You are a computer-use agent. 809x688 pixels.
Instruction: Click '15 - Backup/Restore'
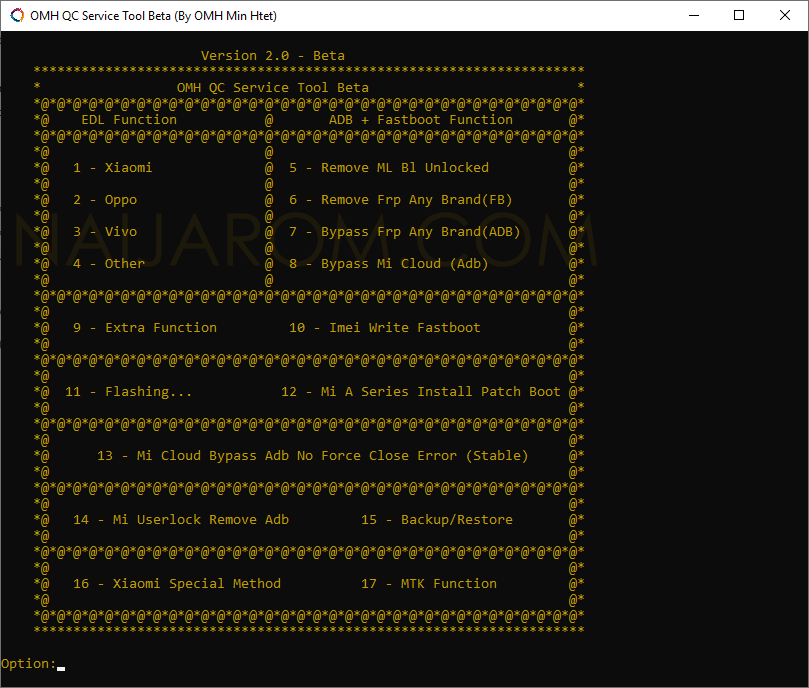click(437, 520)
